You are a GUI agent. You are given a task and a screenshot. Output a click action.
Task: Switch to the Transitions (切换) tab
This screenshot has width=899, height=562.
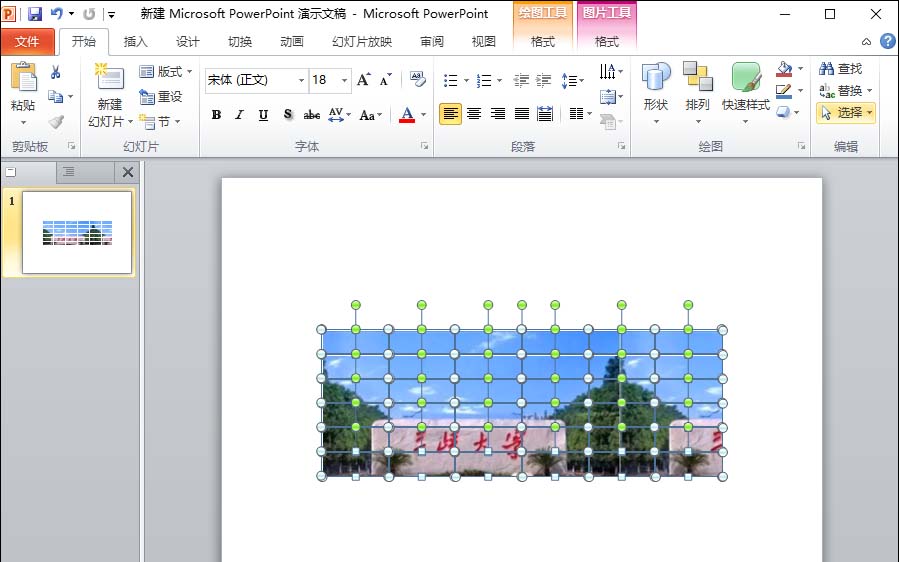click(240, 41)
